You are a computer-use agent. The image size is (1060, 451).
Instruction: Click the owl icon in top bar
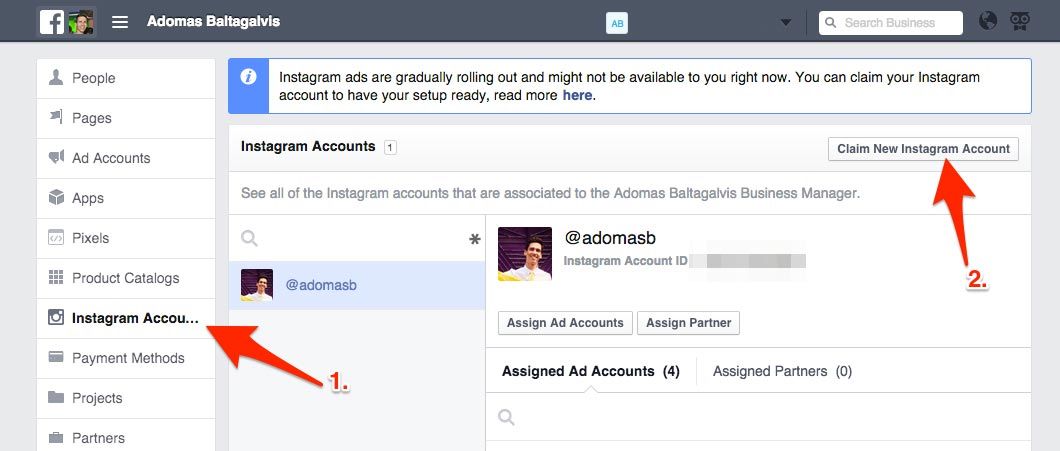[x=1020, y=22]
